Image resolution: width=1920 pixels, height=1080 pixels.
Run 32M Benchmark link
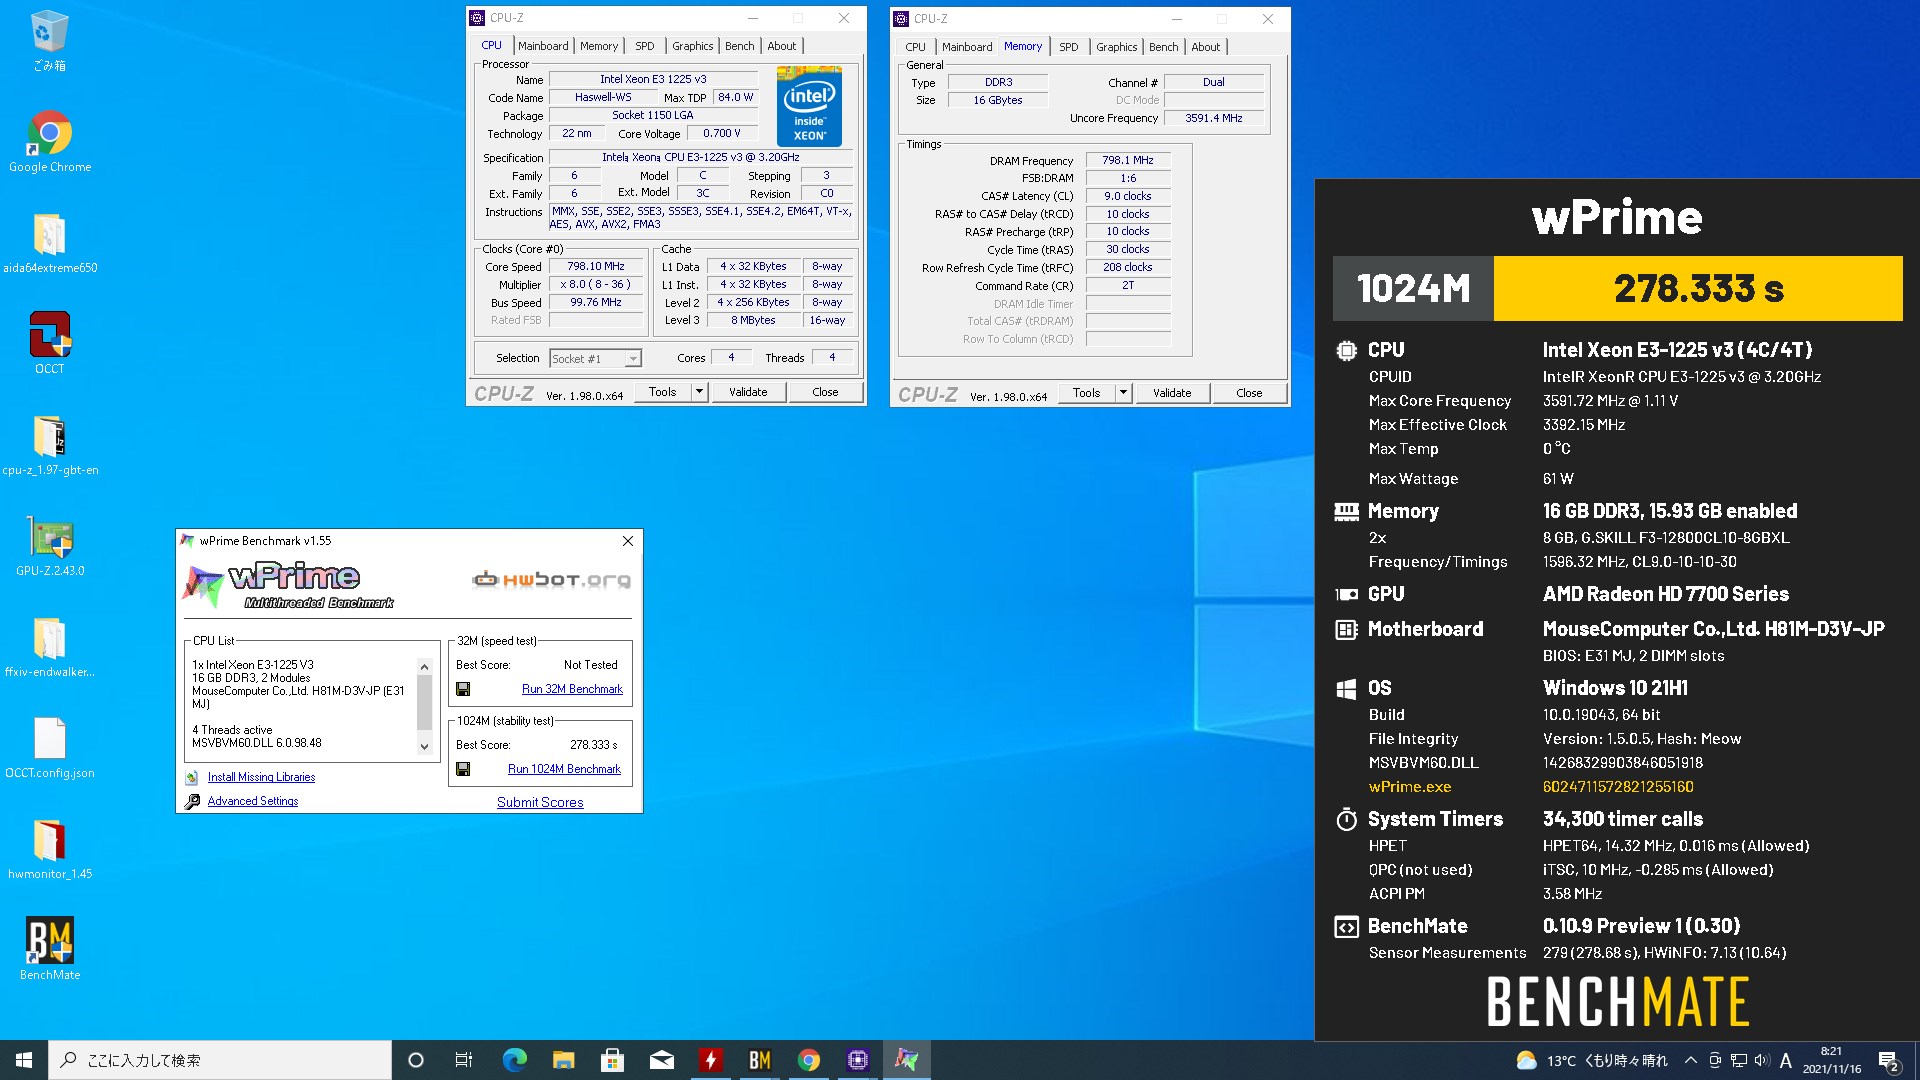tap(572, 689)
